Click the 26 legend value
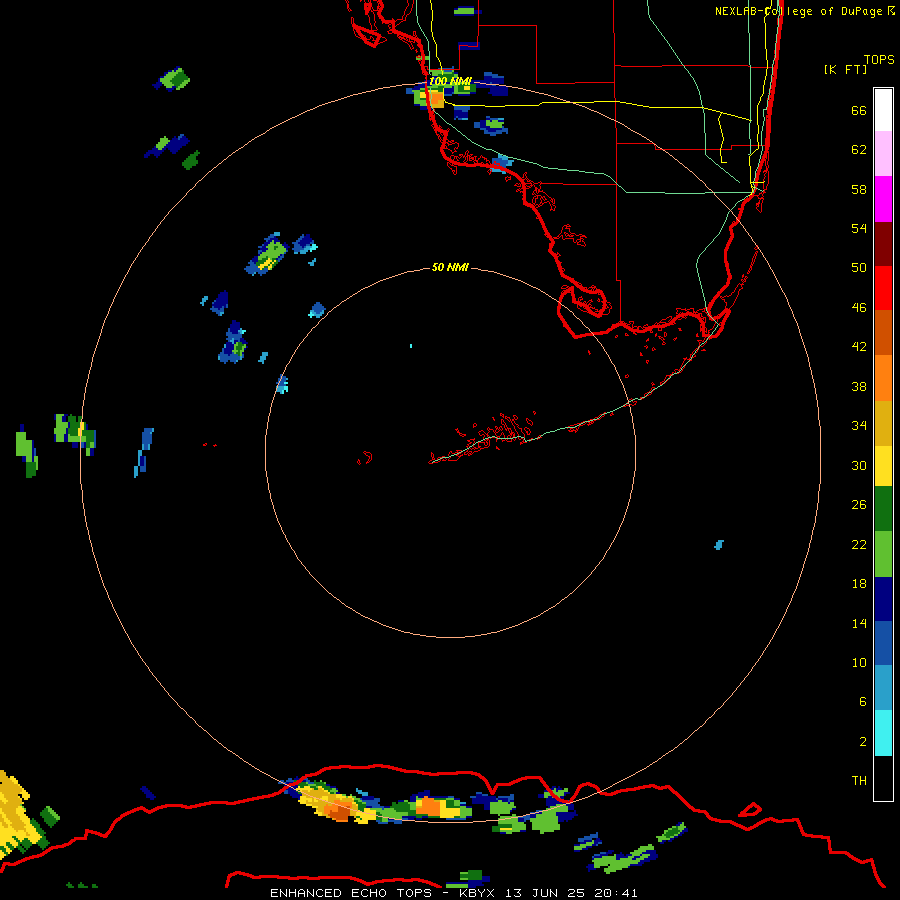 [859, 505]
